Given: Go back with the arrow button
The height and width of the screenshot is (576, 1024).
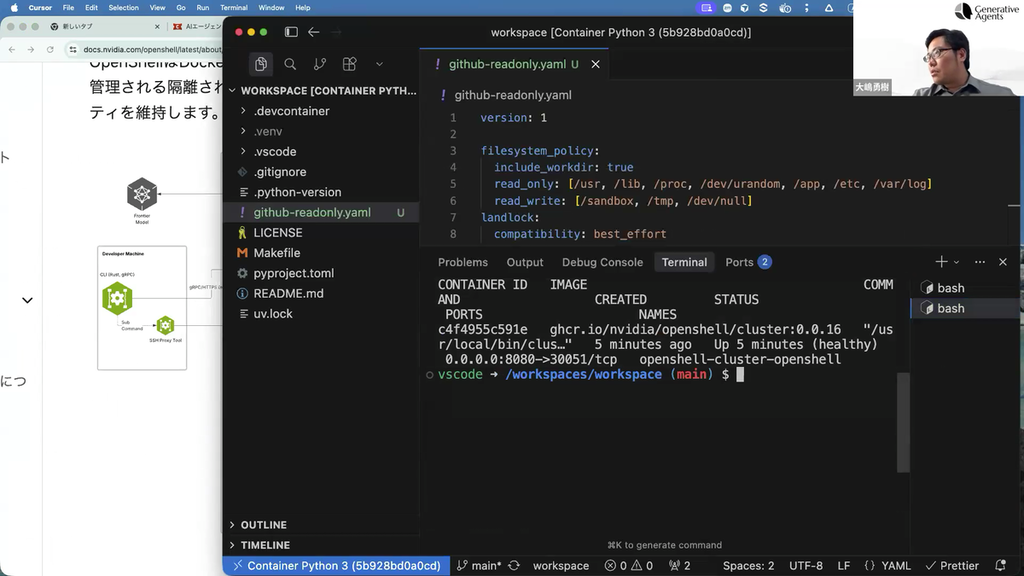Looking at the screenshot, I should [313, 32].
